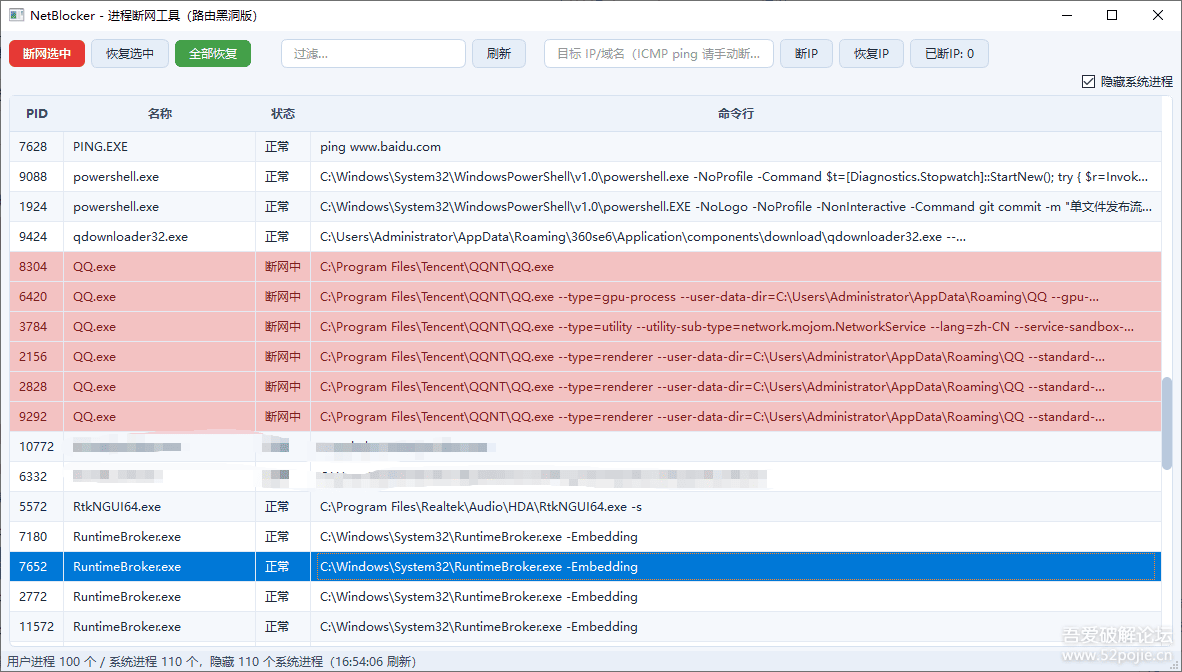
Task: Click the 恢复IP button
Action: (x=871, y=54)
